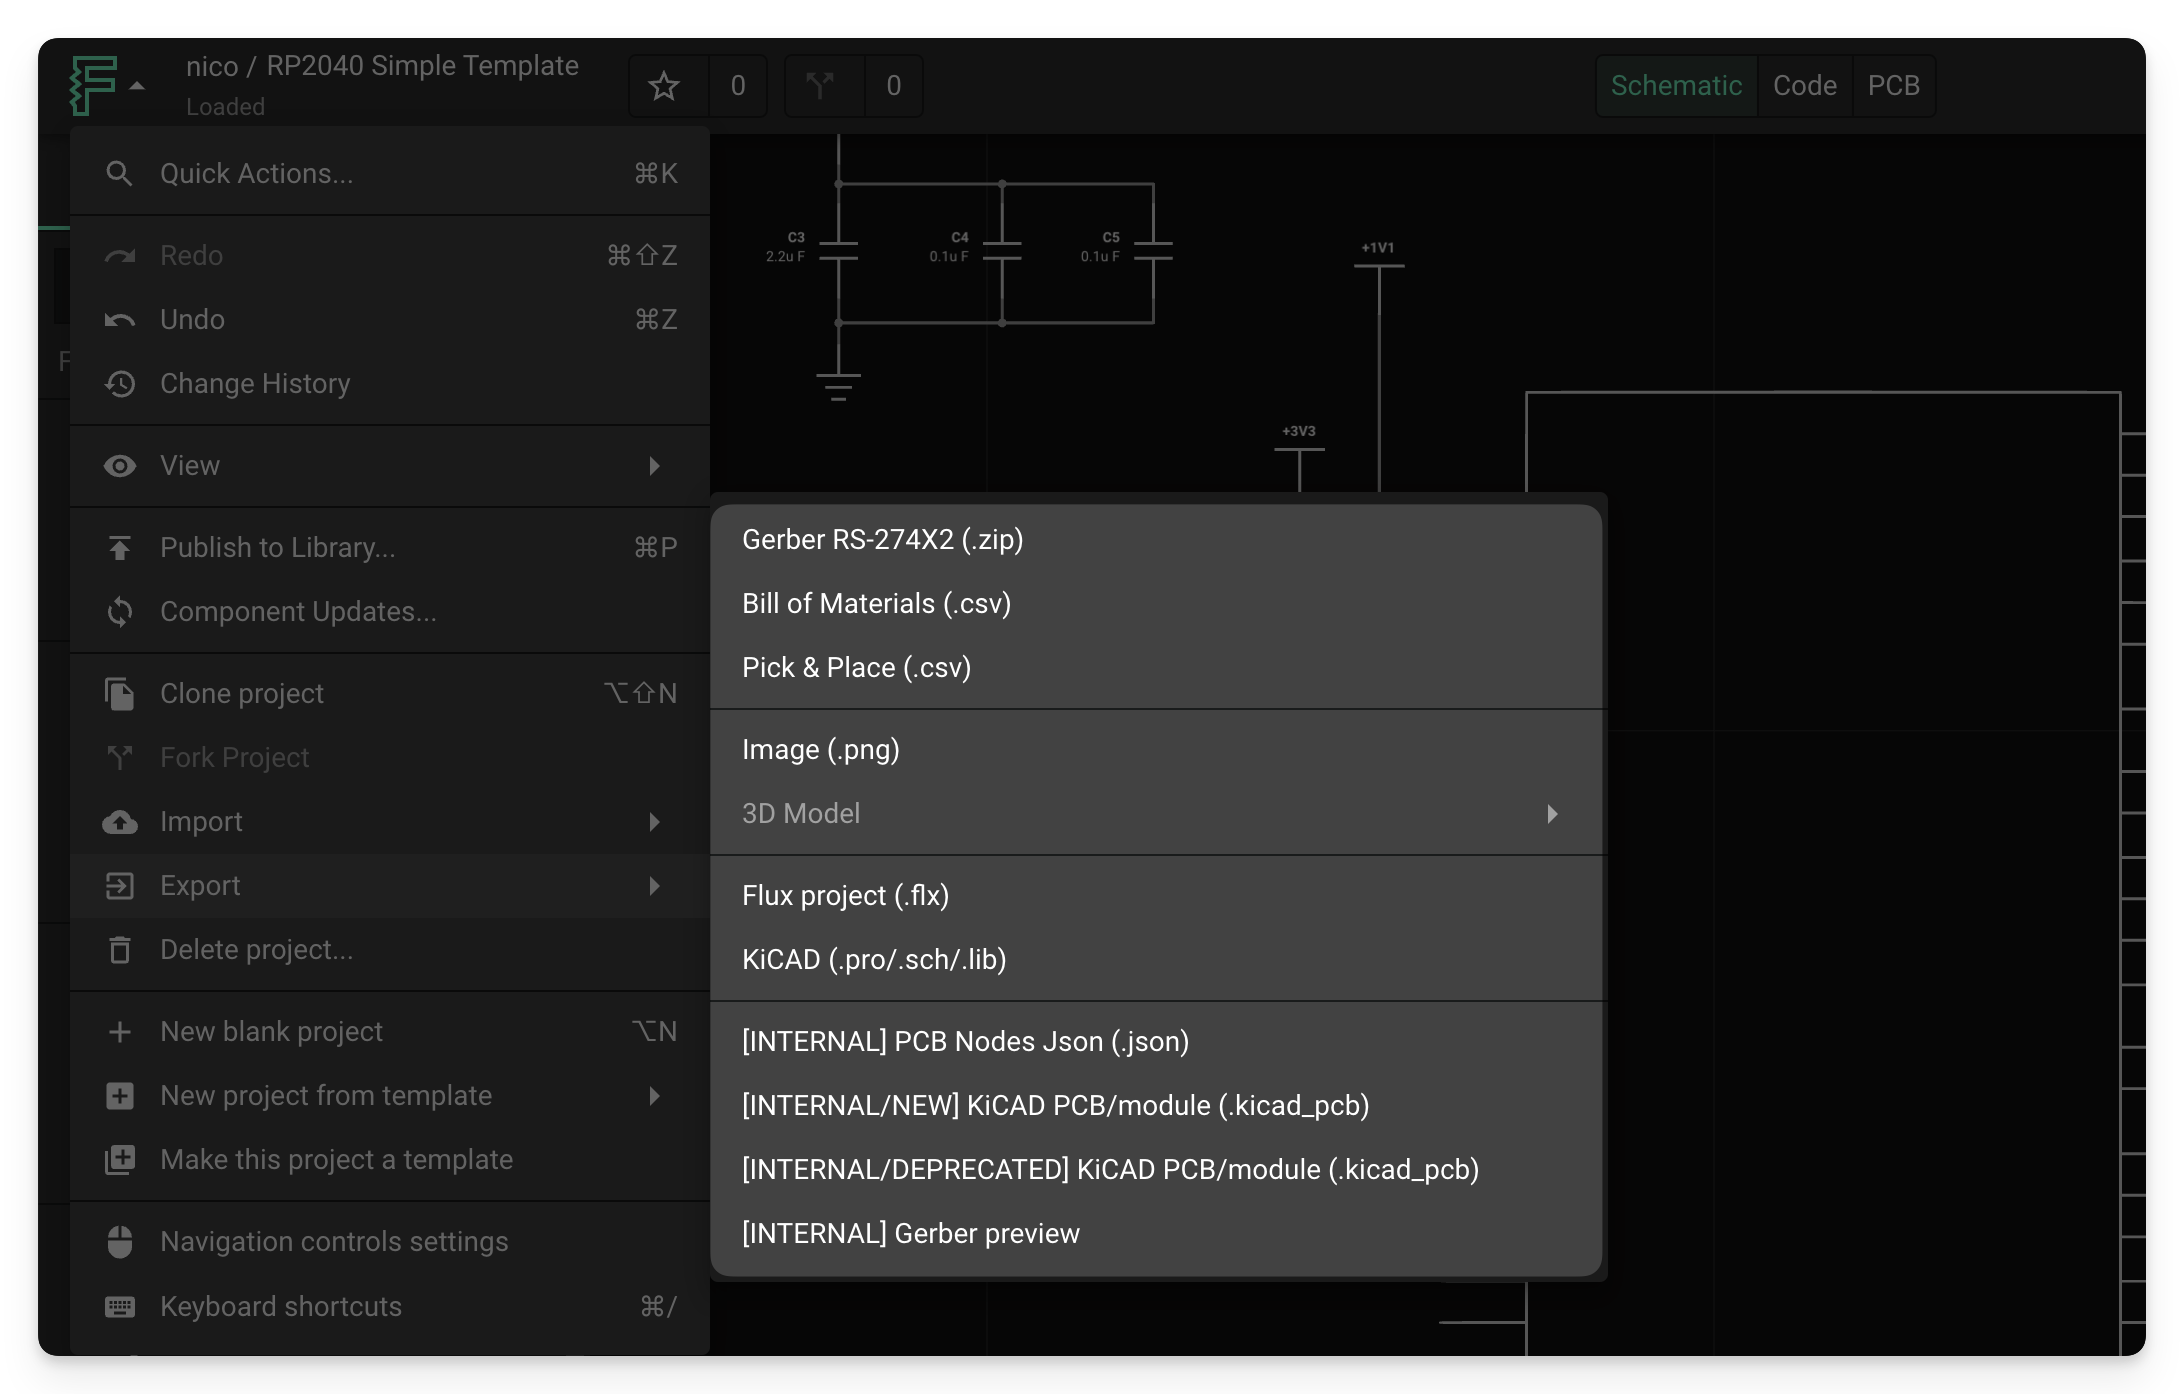Export as KiCAD (.pro/.sch/.lib)
This screenshot has width=2184, height=1394.
click(x=876, y=960)
